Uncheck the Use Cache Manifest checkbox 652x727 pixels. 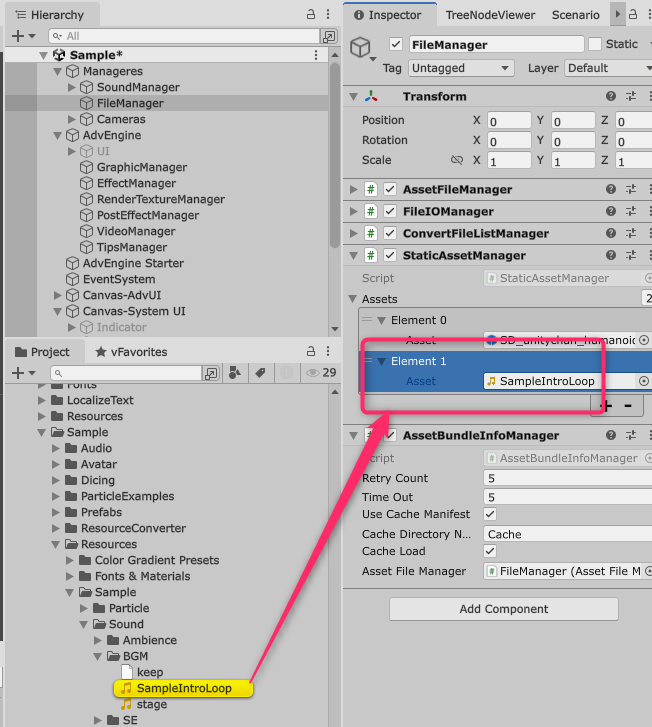pos(490,514)
